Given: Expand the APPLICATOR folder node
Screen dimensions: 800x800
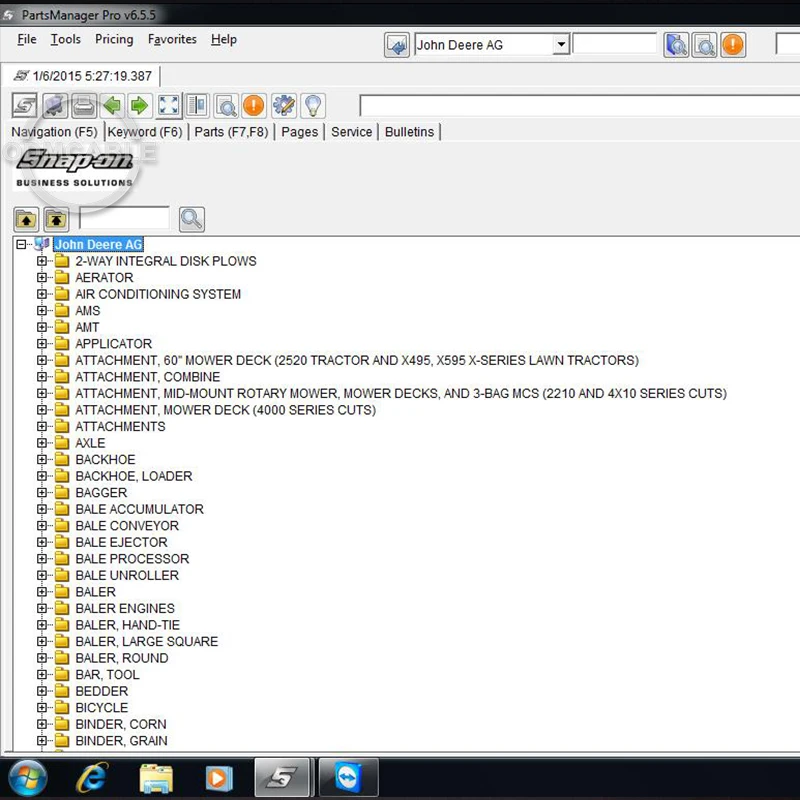Looking at the screenshot, I should (x=42, y=343).
